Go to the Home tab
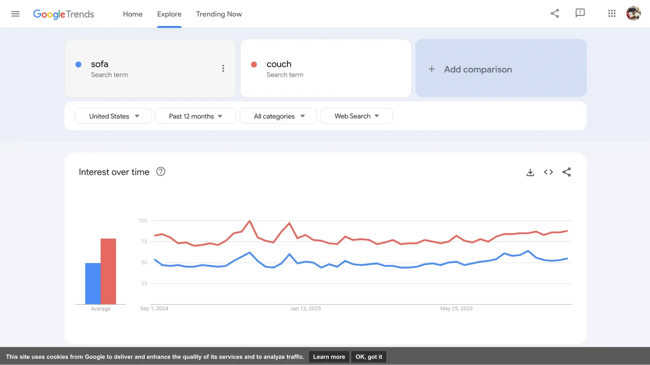Viewport: 650px width, 365px height. click(x=132, y=14)
